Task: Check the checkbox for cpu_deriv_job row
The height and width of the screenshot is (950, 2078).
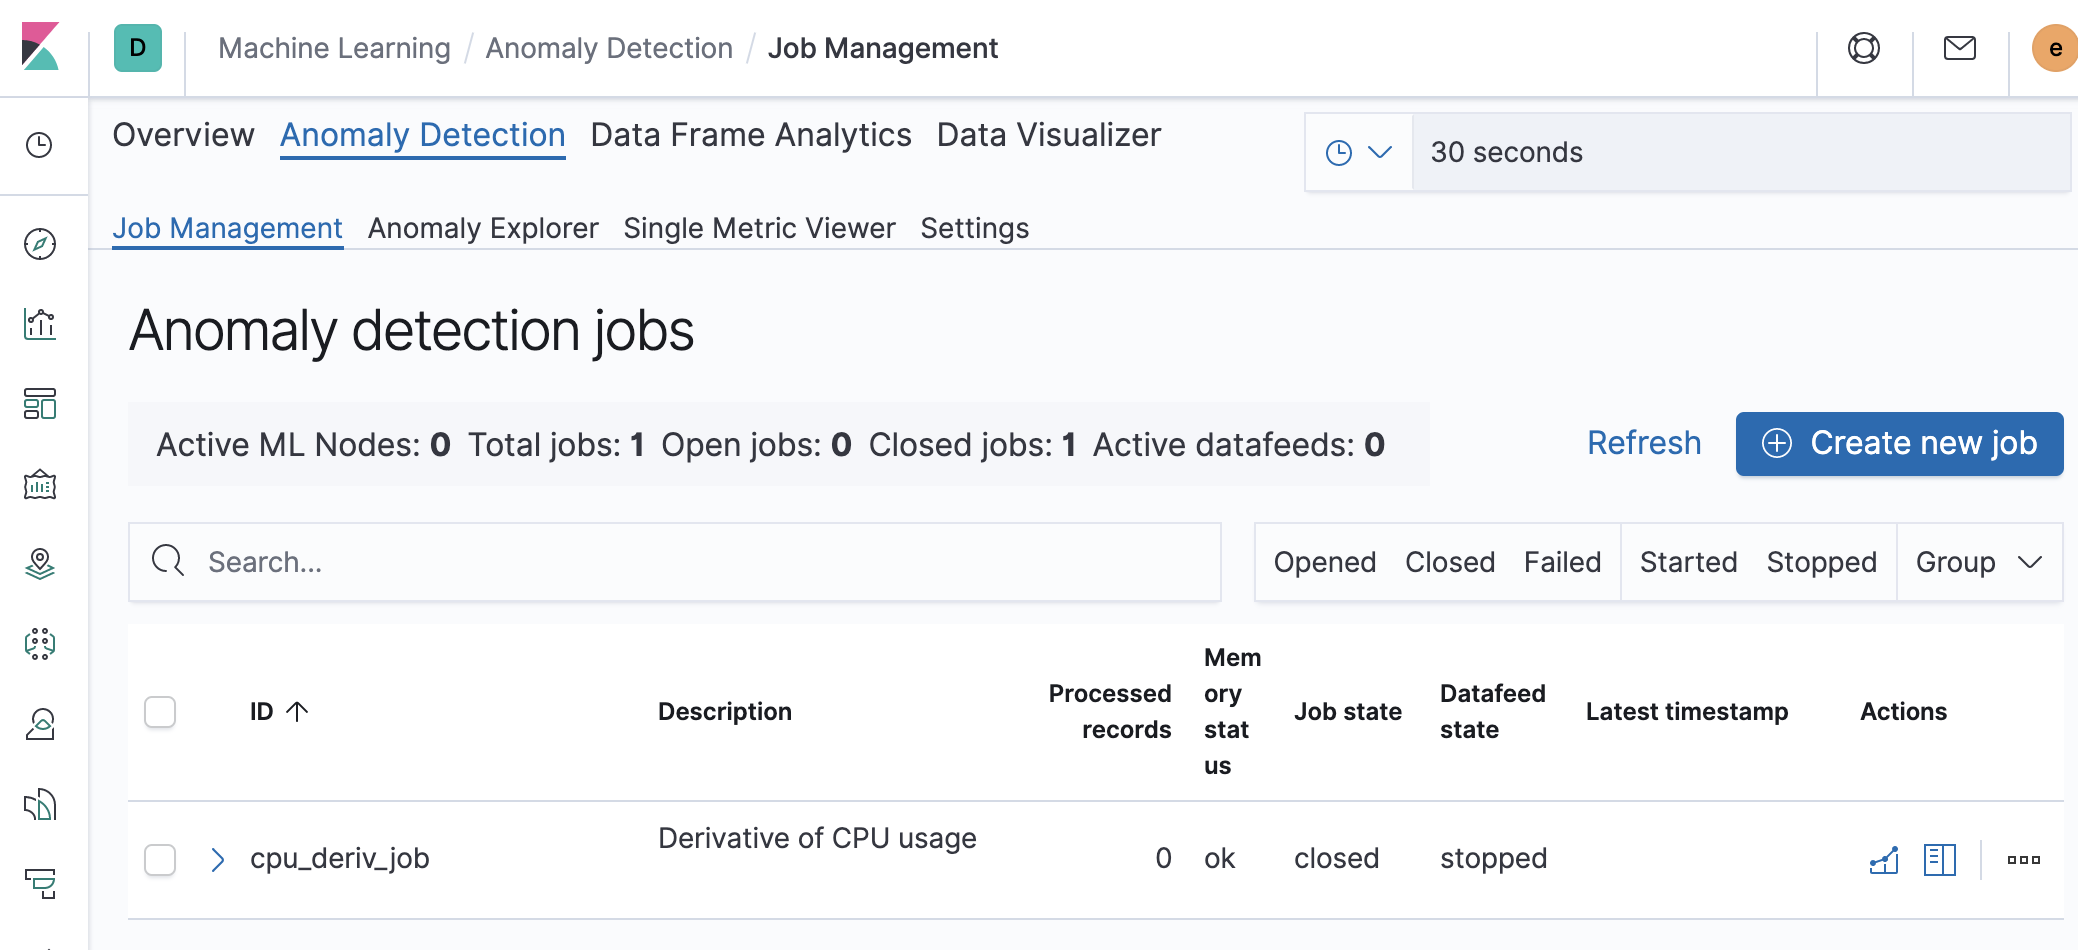Action: (160, 858)
